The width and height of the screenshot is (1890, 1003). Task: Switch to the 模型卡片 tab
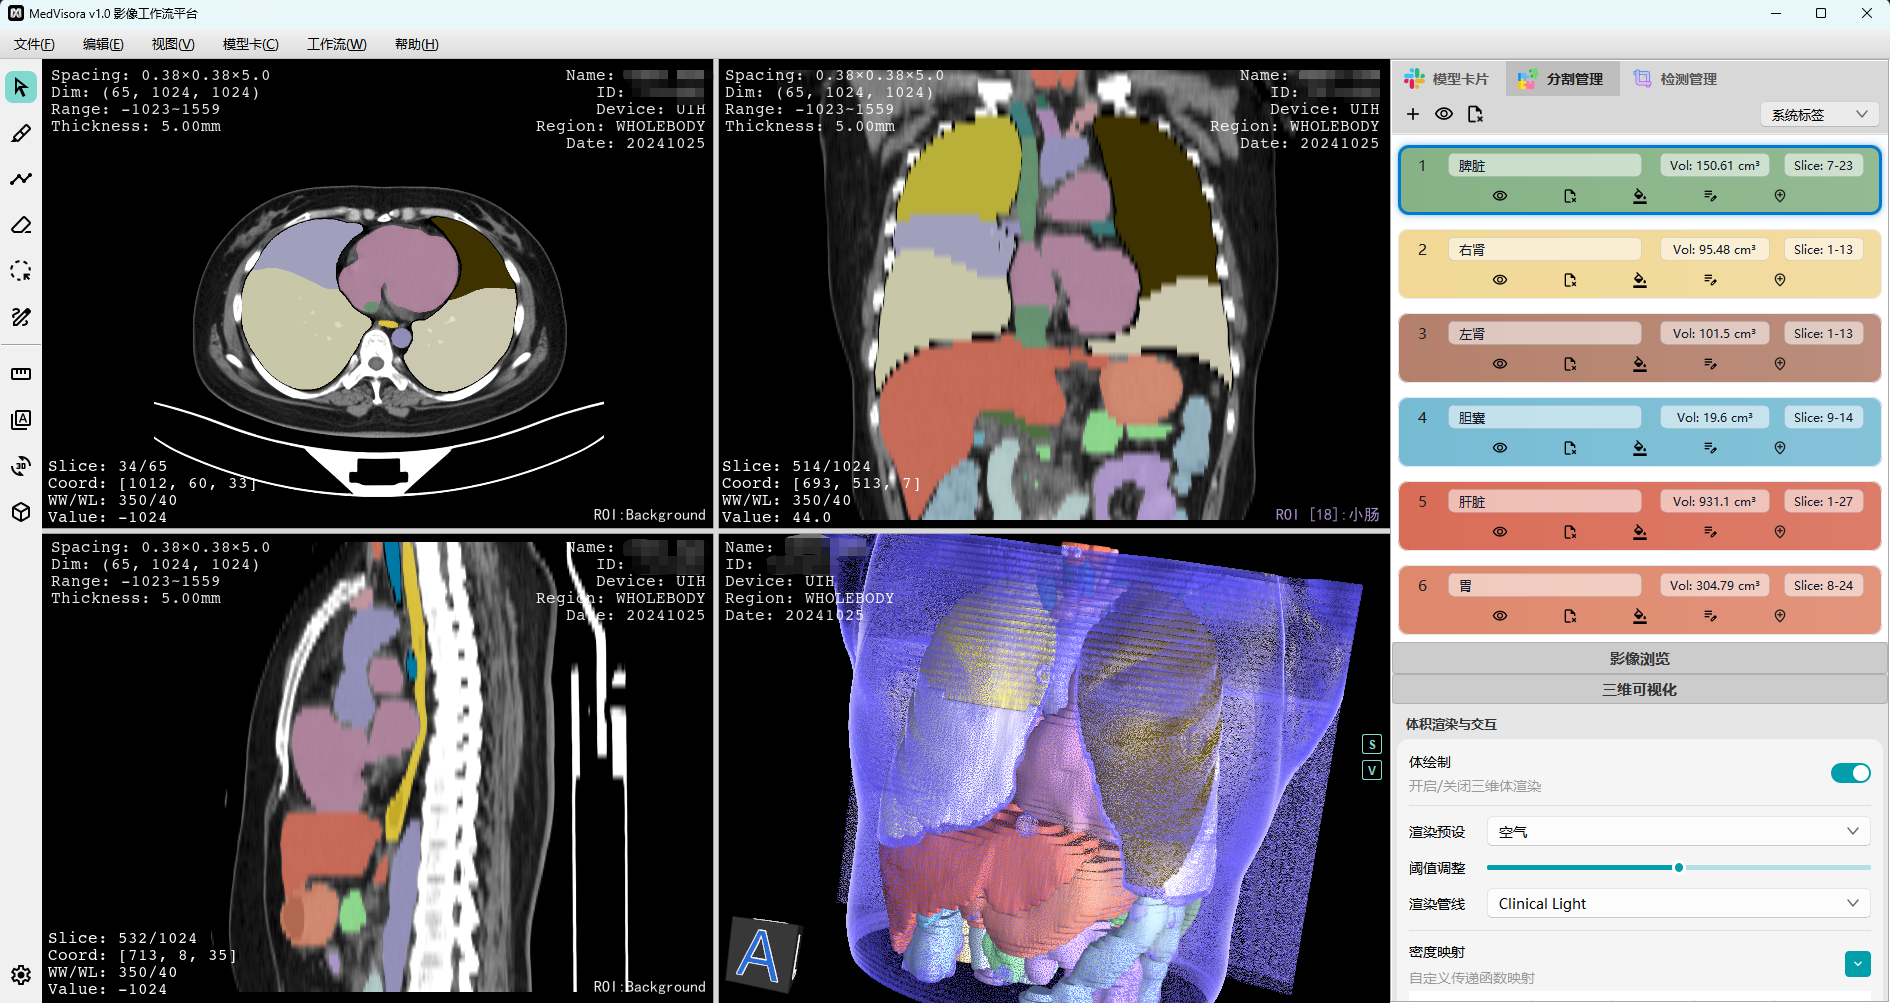pos(1447,79)
